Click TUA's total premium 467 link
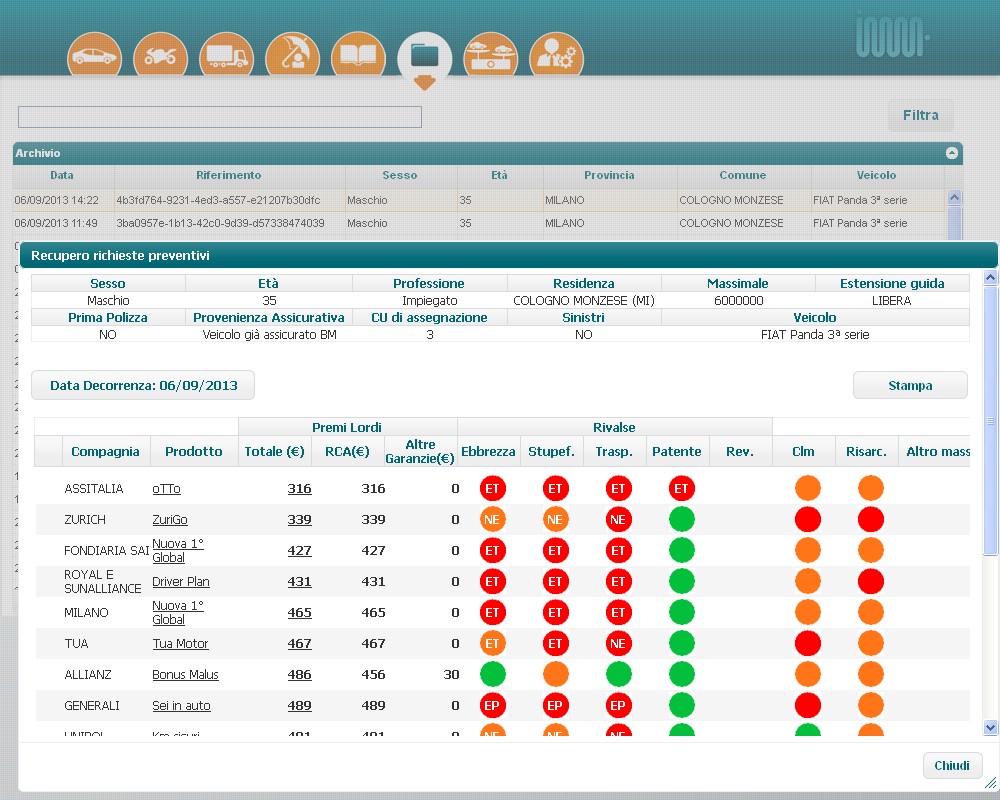1000x800 pixels. coord(299,644)
